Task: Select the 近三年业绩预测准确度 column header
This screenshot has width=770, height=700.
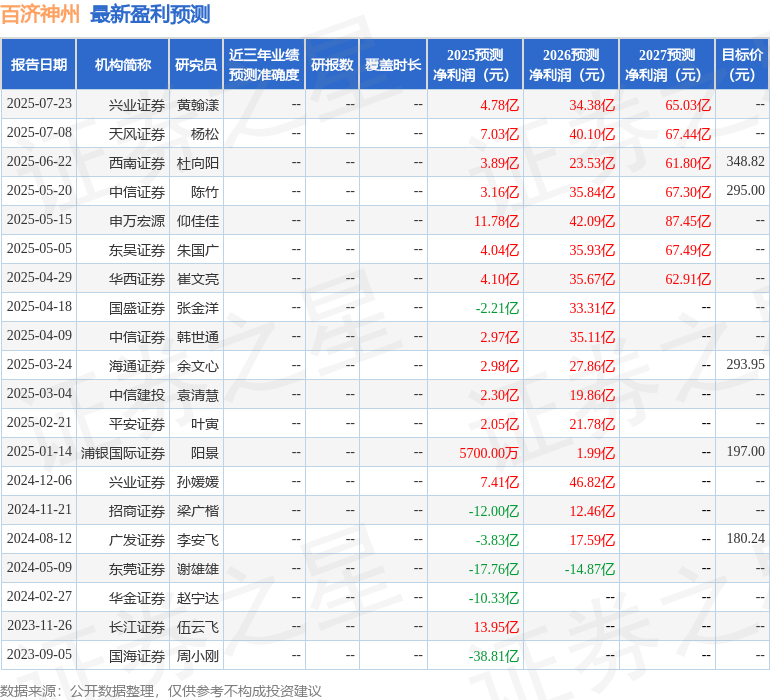Action: 264,64
